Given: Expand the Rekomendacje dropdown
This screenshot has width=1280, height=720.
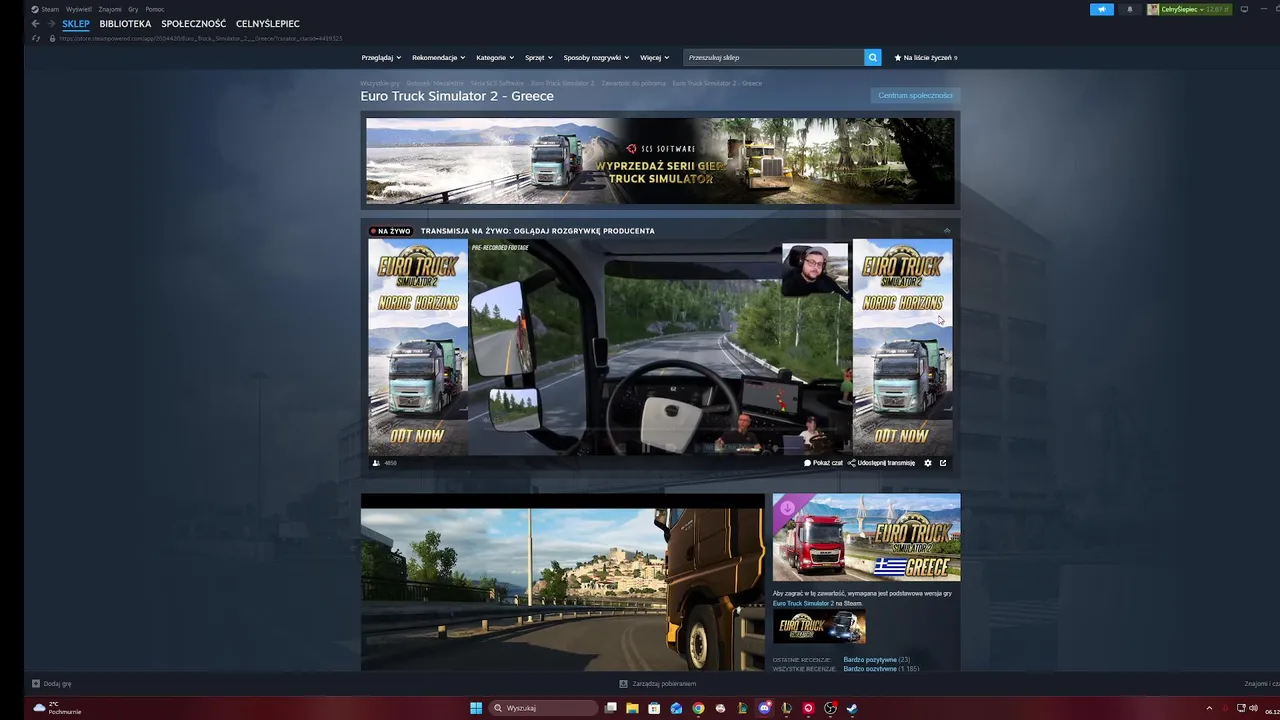Looking at the screenshot, I should click(x=438, y=57).
